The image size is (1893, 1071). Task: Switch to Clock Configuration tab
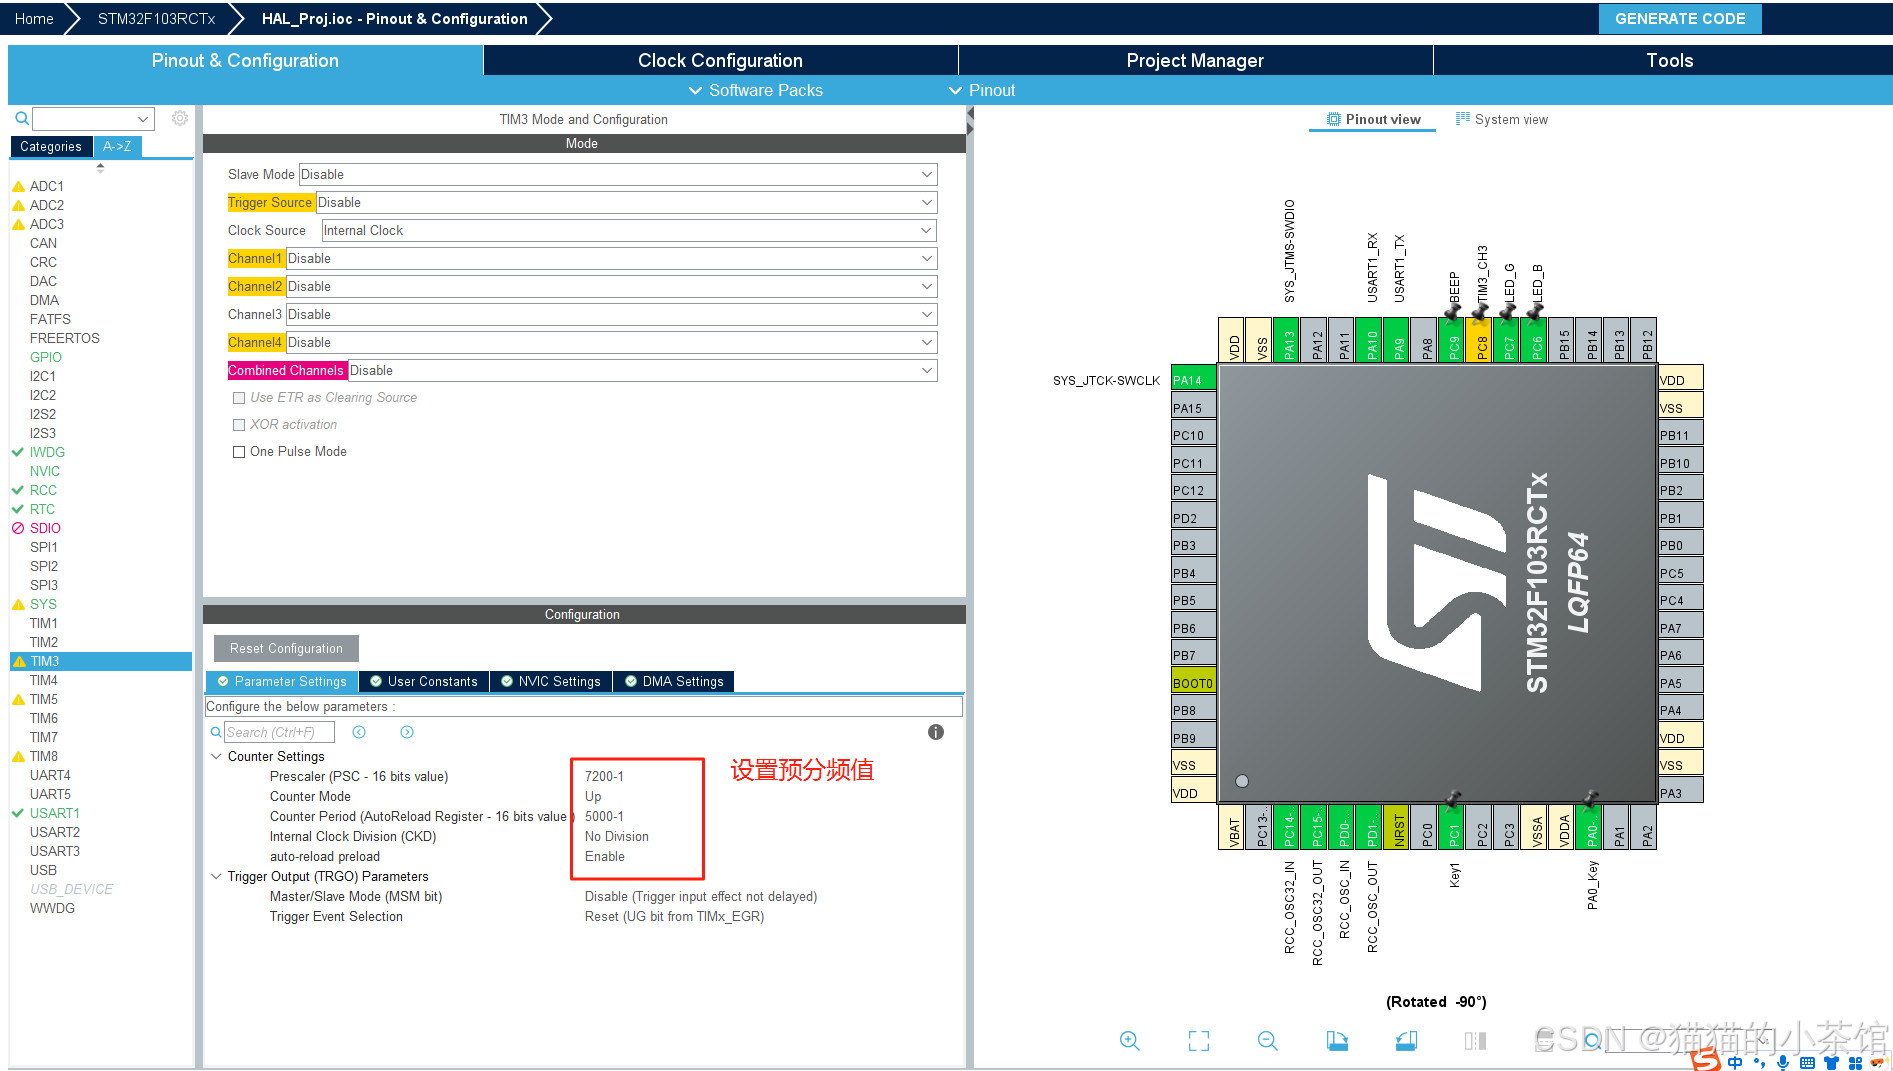(720, 60)
